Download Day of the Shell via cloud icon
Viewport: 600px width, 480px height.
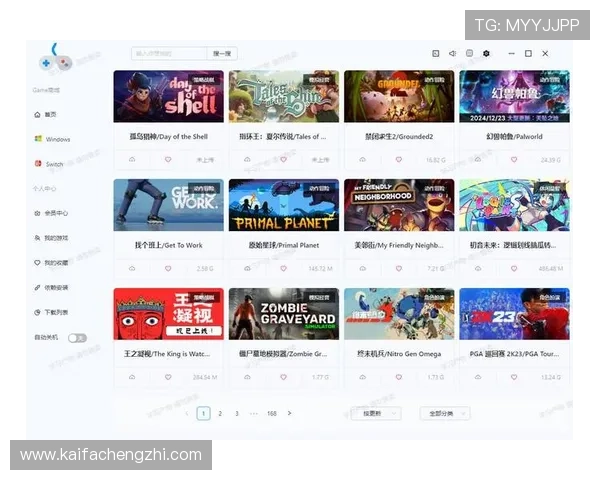click(132, 159)
